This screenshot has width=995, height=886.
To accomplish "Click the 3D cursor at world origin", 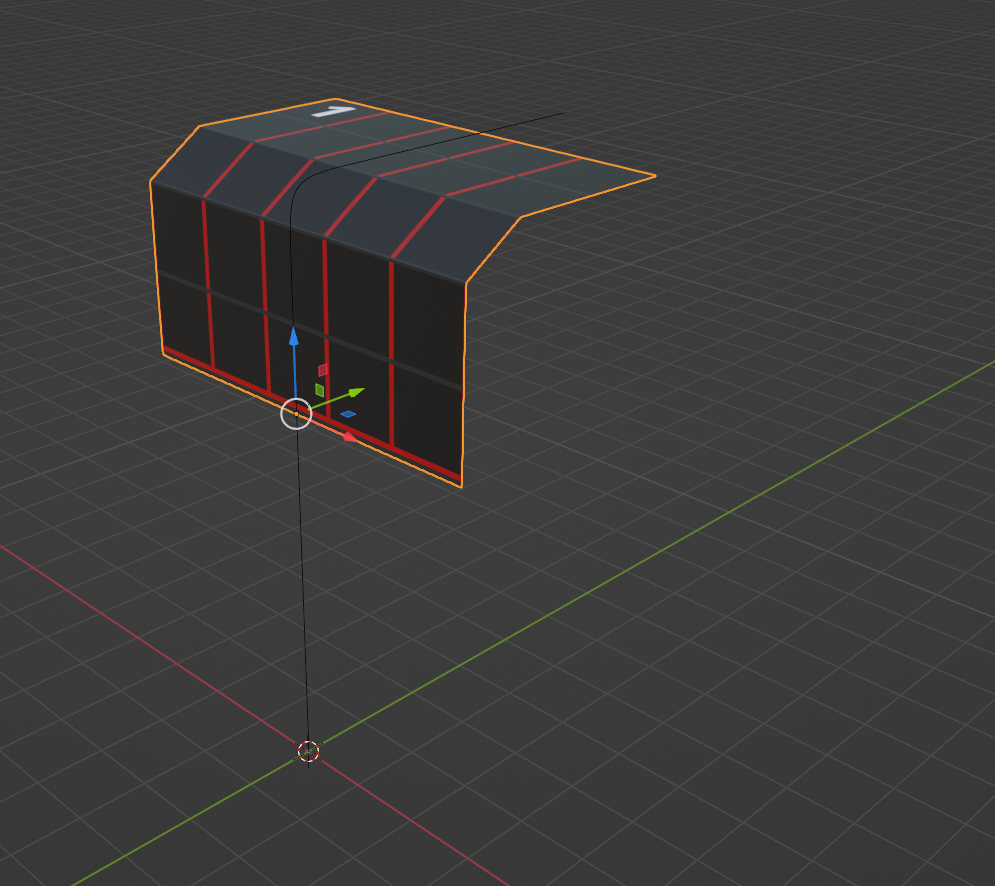I will [308, 751].
